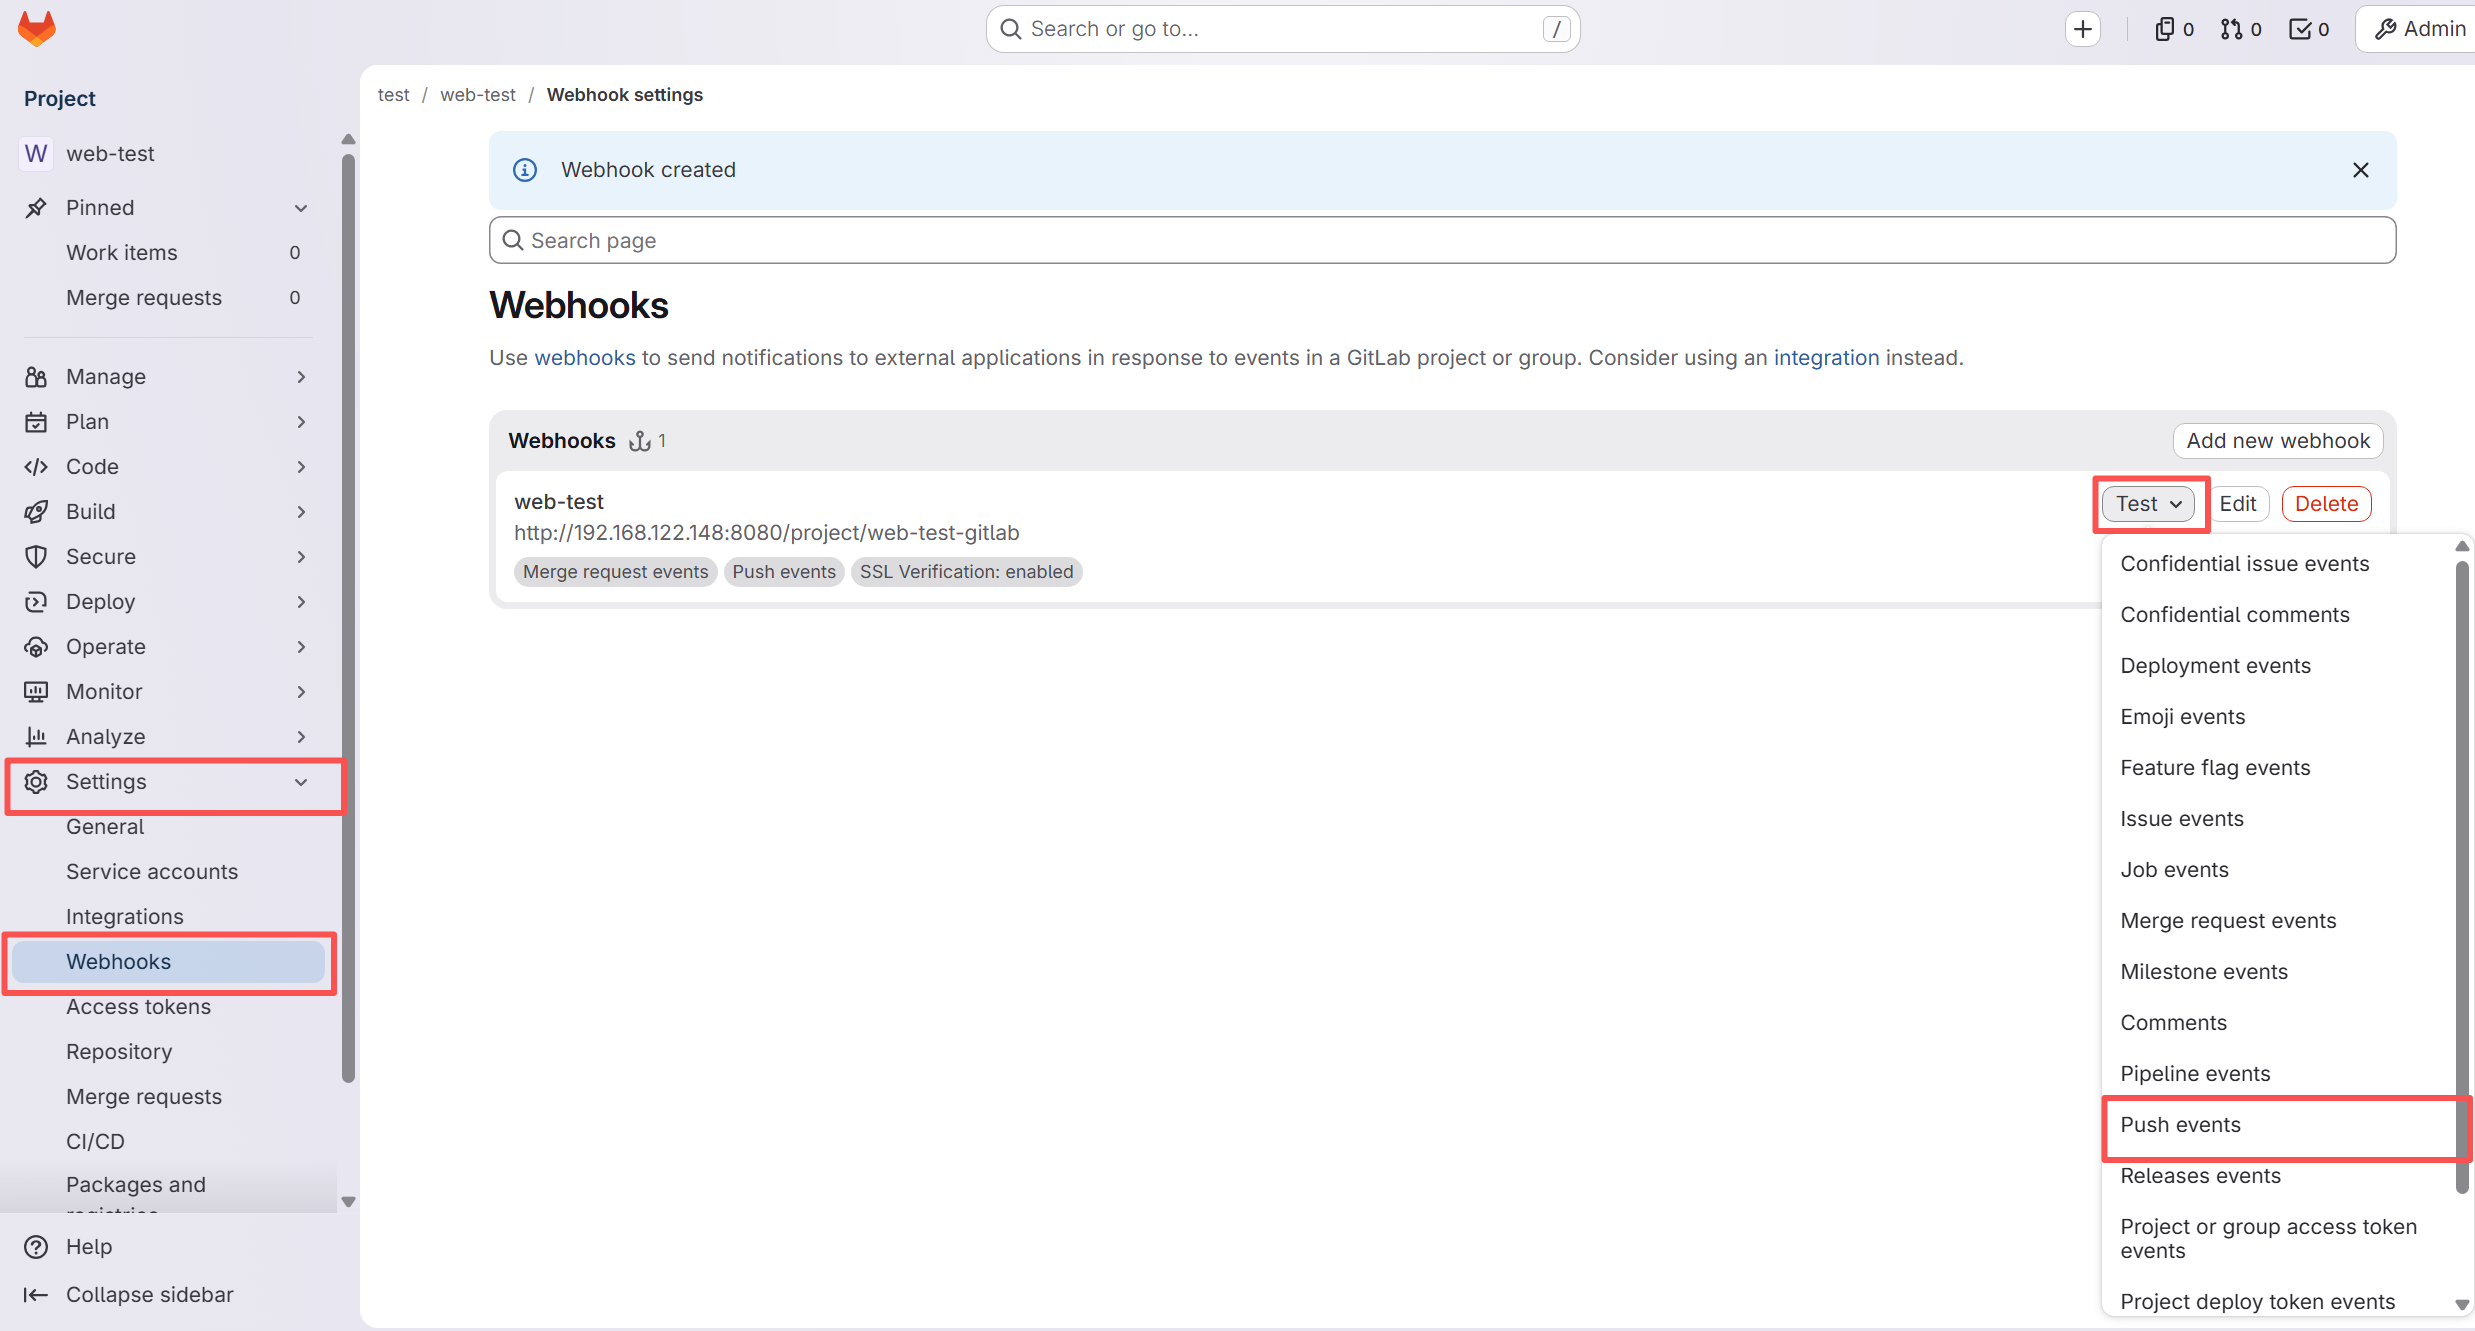The image size is (2475, 1331).
Task: Click the Secure shield icon
Action: [x=36, y=557]
